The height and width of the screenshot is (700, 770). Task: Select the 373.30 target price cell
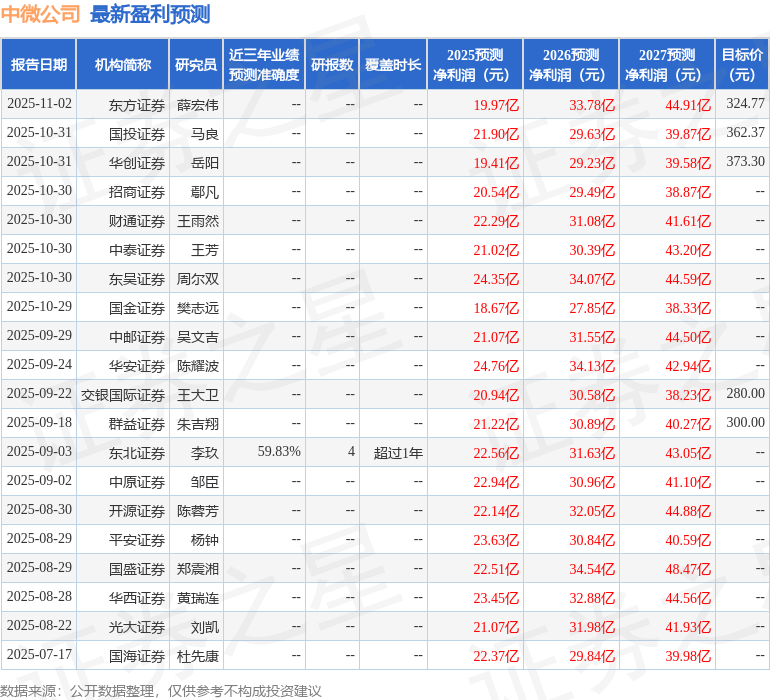click(745, 162)
